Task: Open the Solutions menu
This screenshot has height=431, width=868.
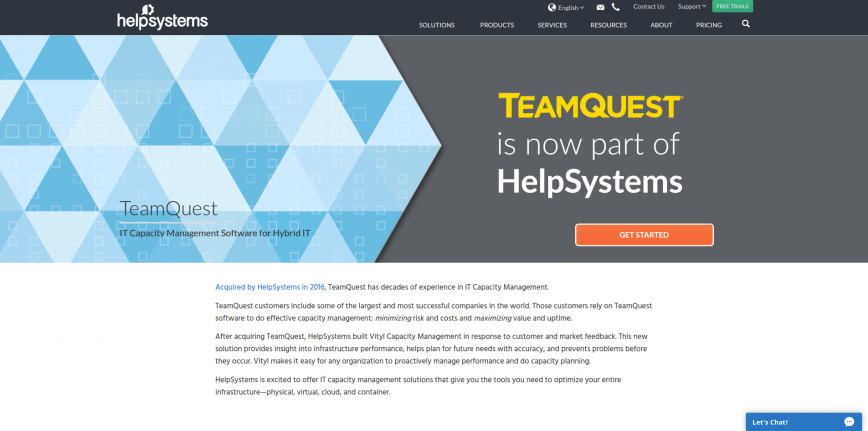Action: pyautogui.click(x=436, y=25)
